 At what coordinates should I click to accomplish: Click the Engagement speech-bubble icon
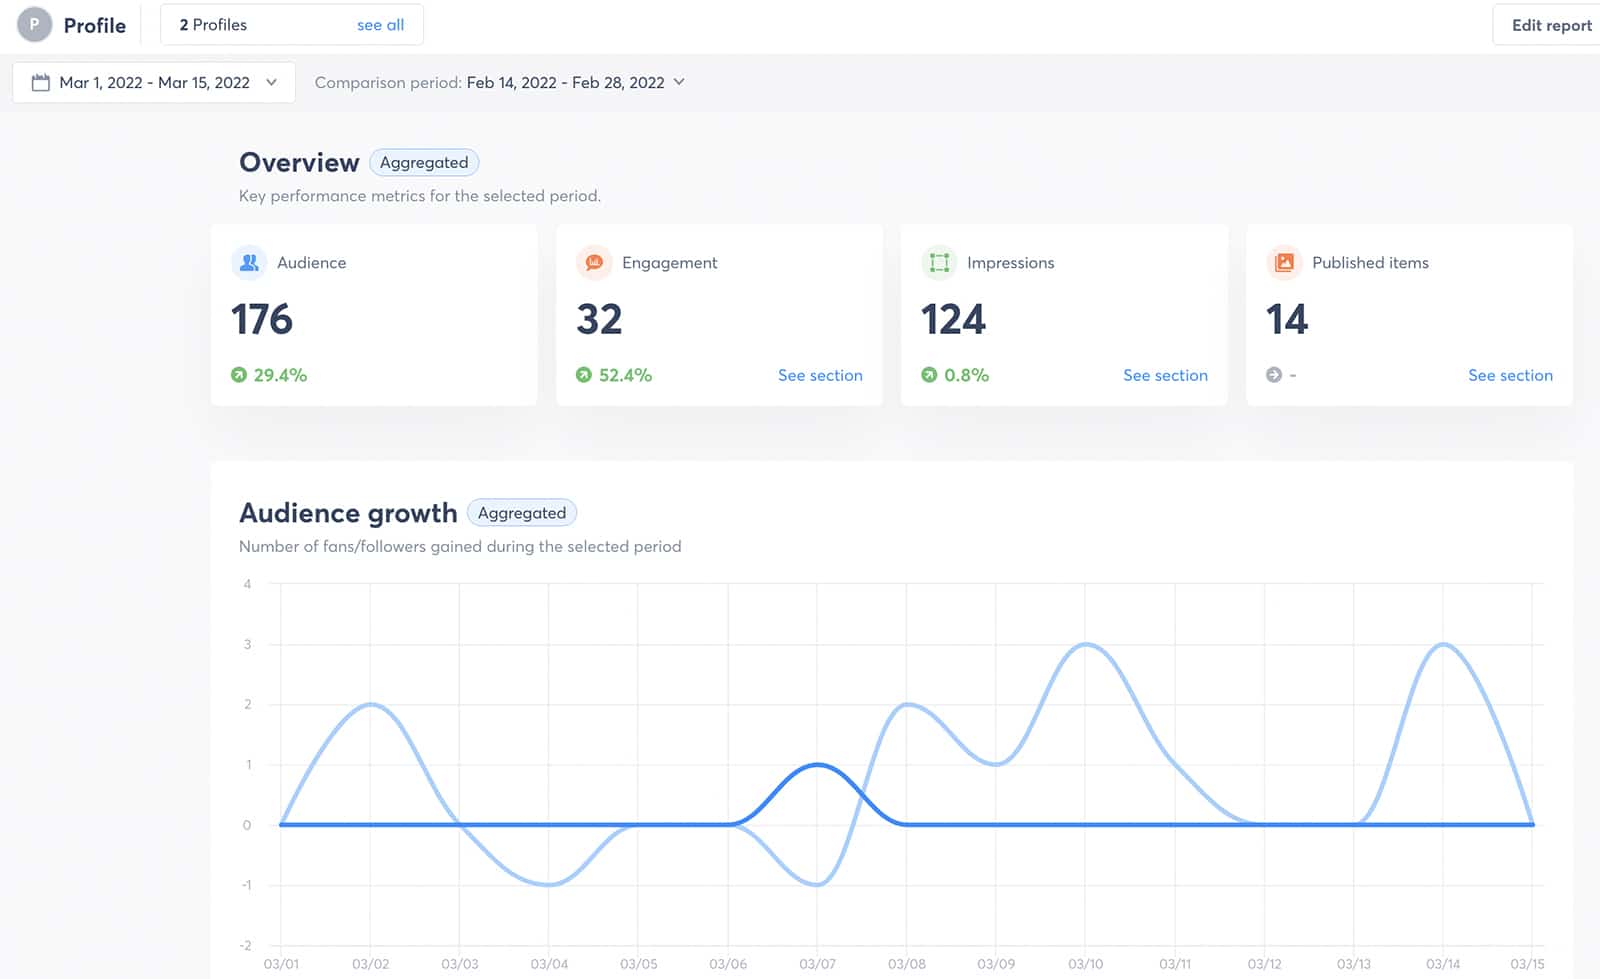595,262
